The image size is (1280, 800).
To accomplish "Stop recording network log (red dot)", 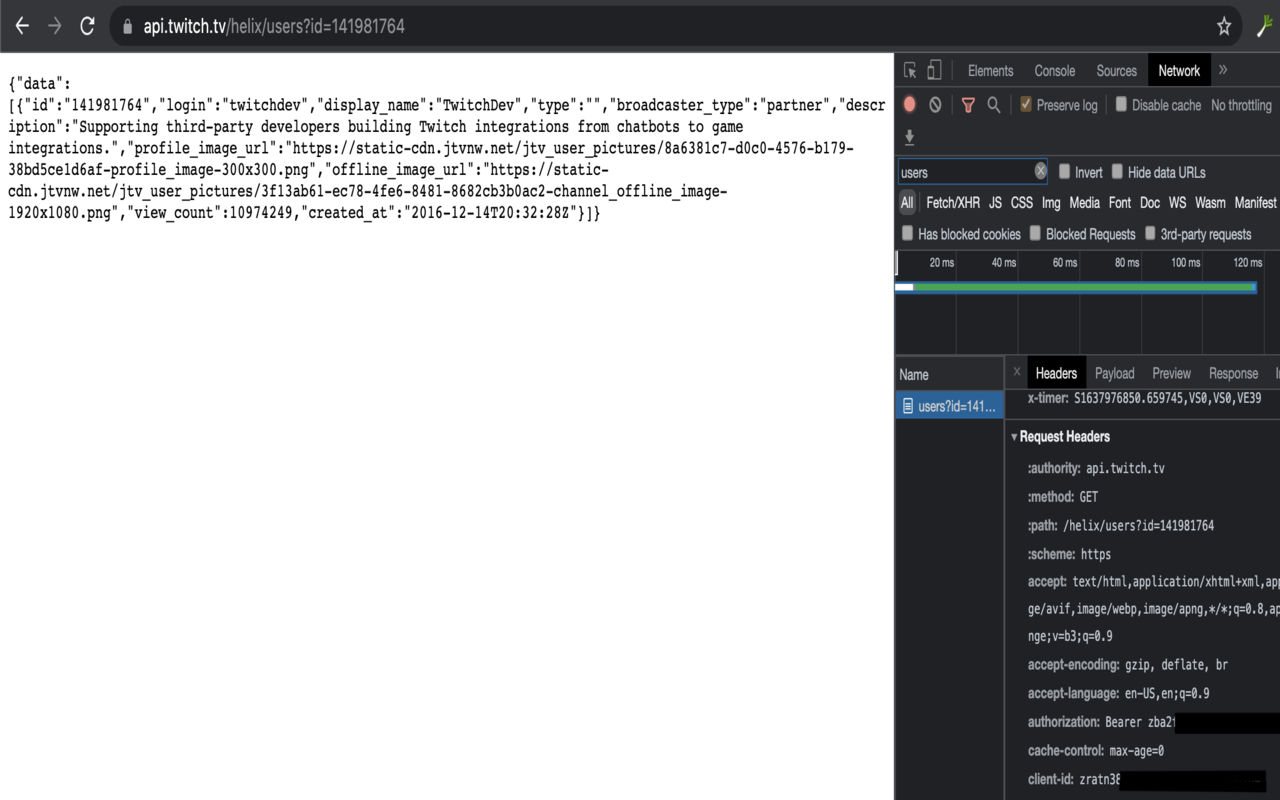I will point(910,104).
